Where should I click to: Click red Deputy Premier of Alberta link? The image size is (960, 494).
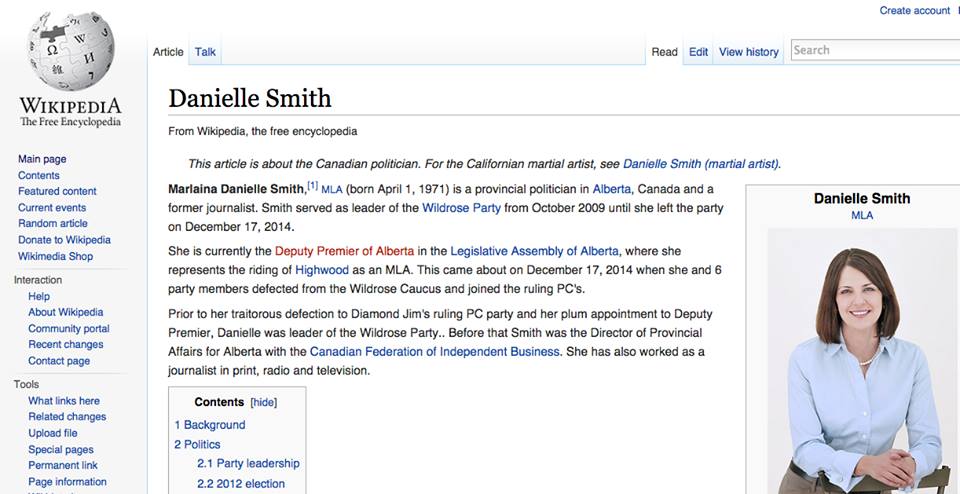point(345,251)
